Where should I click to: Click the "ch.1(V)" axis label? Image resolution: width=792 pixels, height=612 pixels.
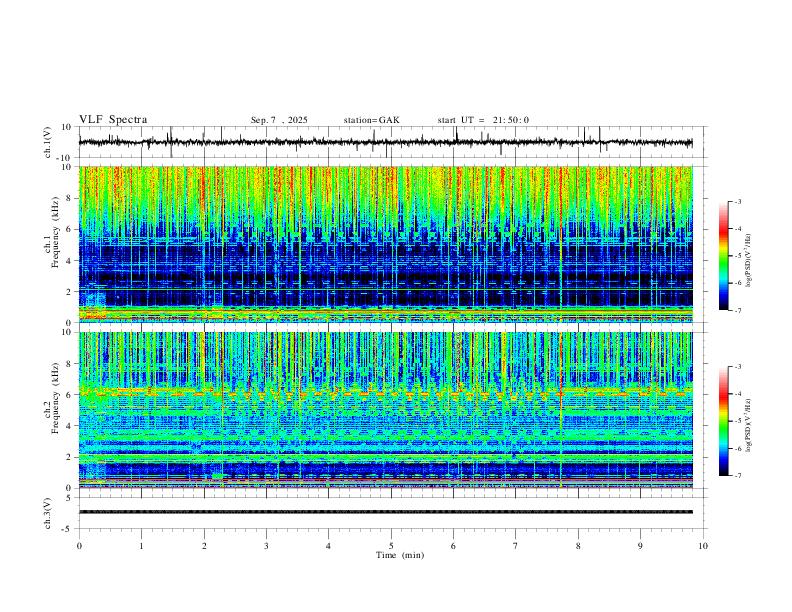coord(48,142)
